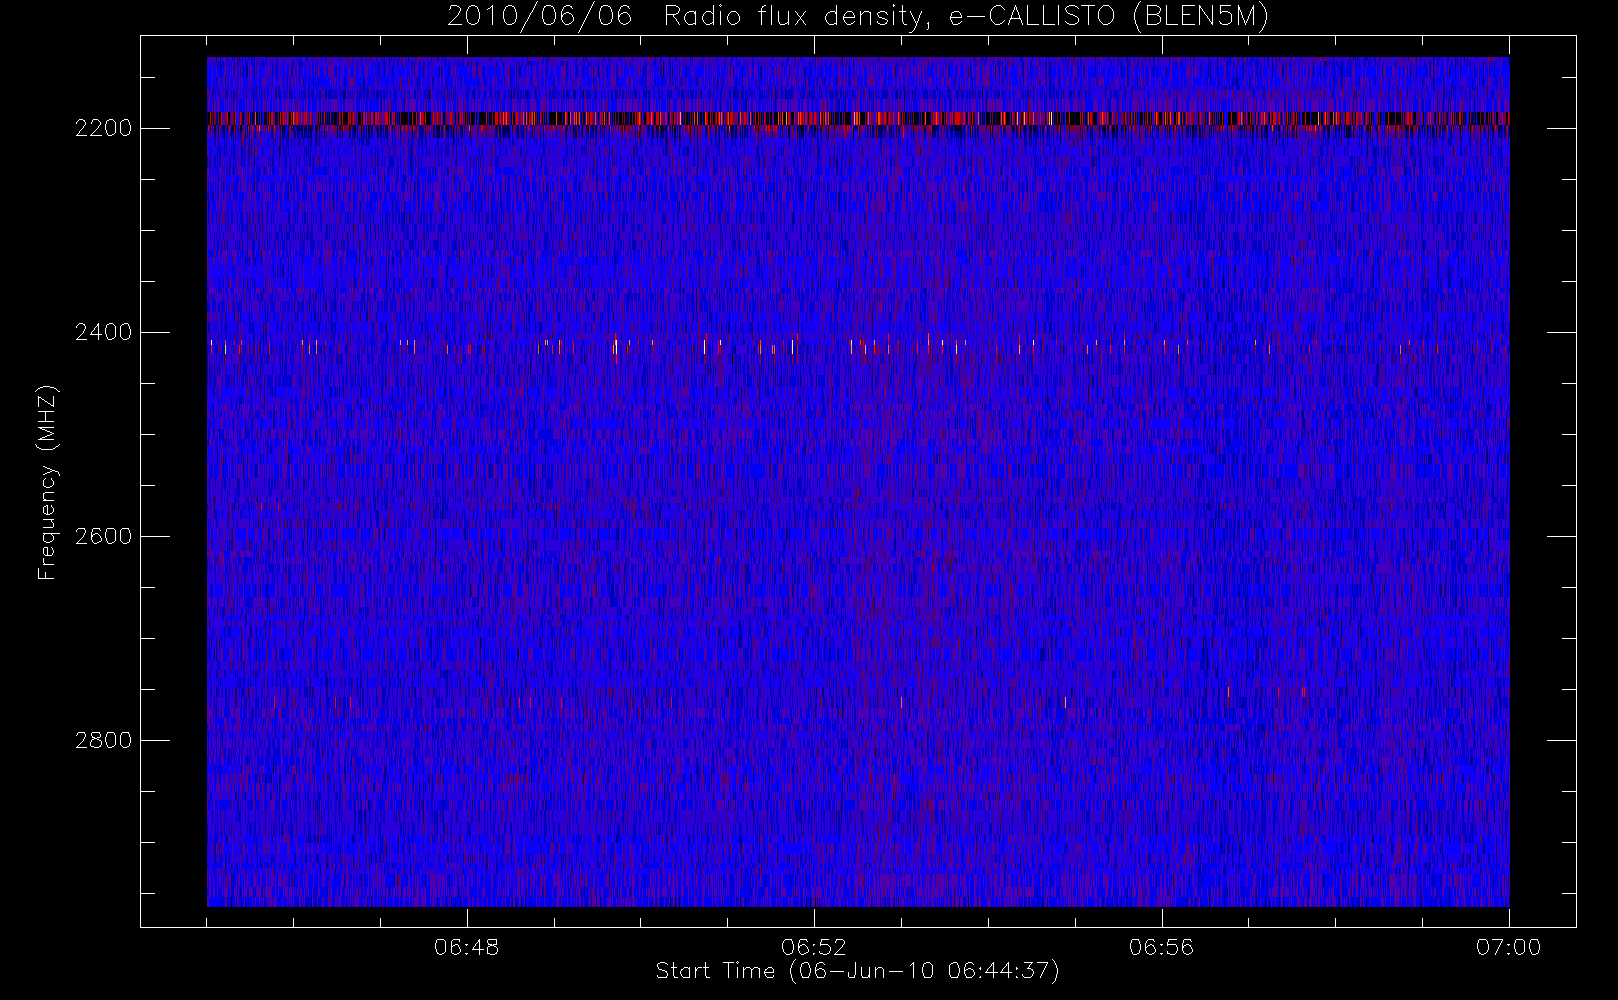1618x1000 pixels.
Task: Click the 2200 frequency axis label
Action: tap(103, 128)
